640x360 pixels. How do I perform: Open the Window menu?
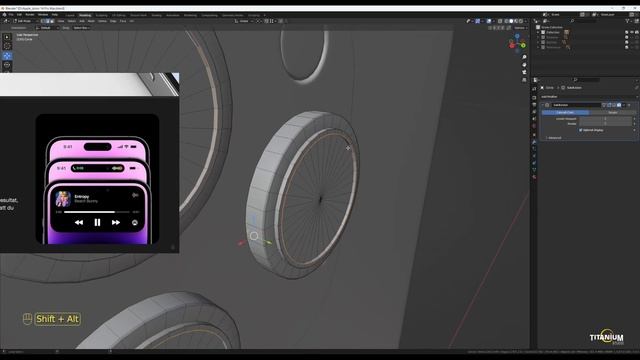click(43, 15)
